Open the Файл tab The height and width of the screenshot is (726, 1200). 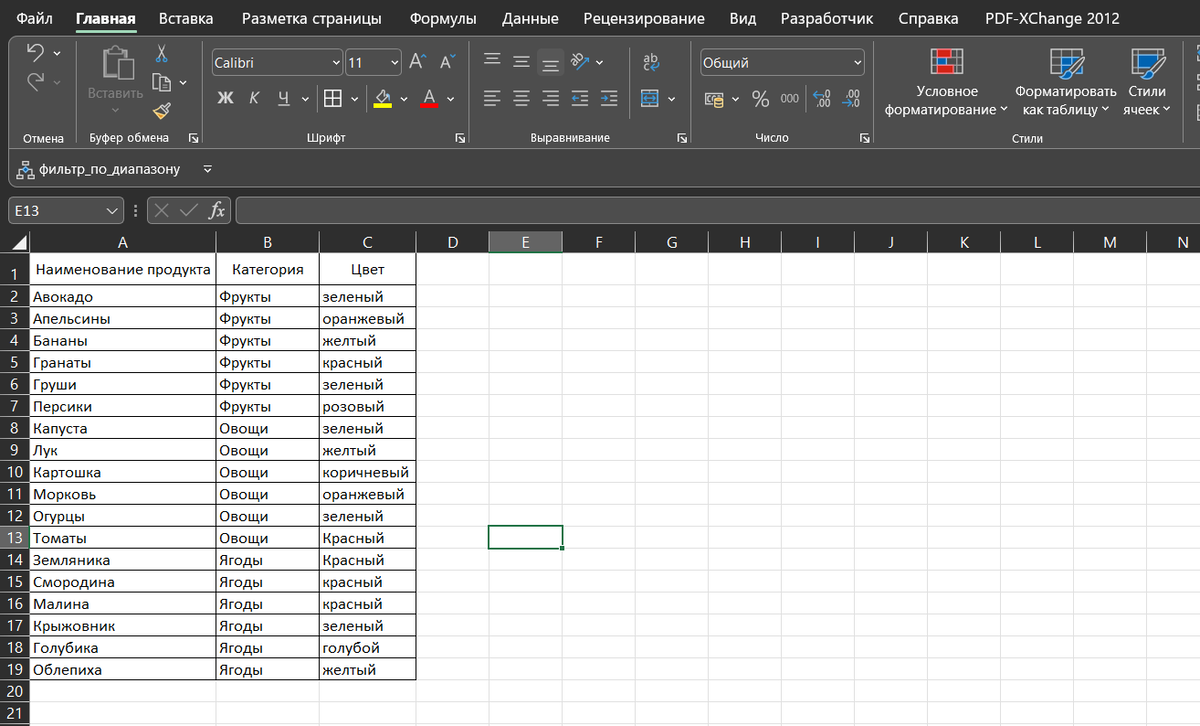(35, 18)
